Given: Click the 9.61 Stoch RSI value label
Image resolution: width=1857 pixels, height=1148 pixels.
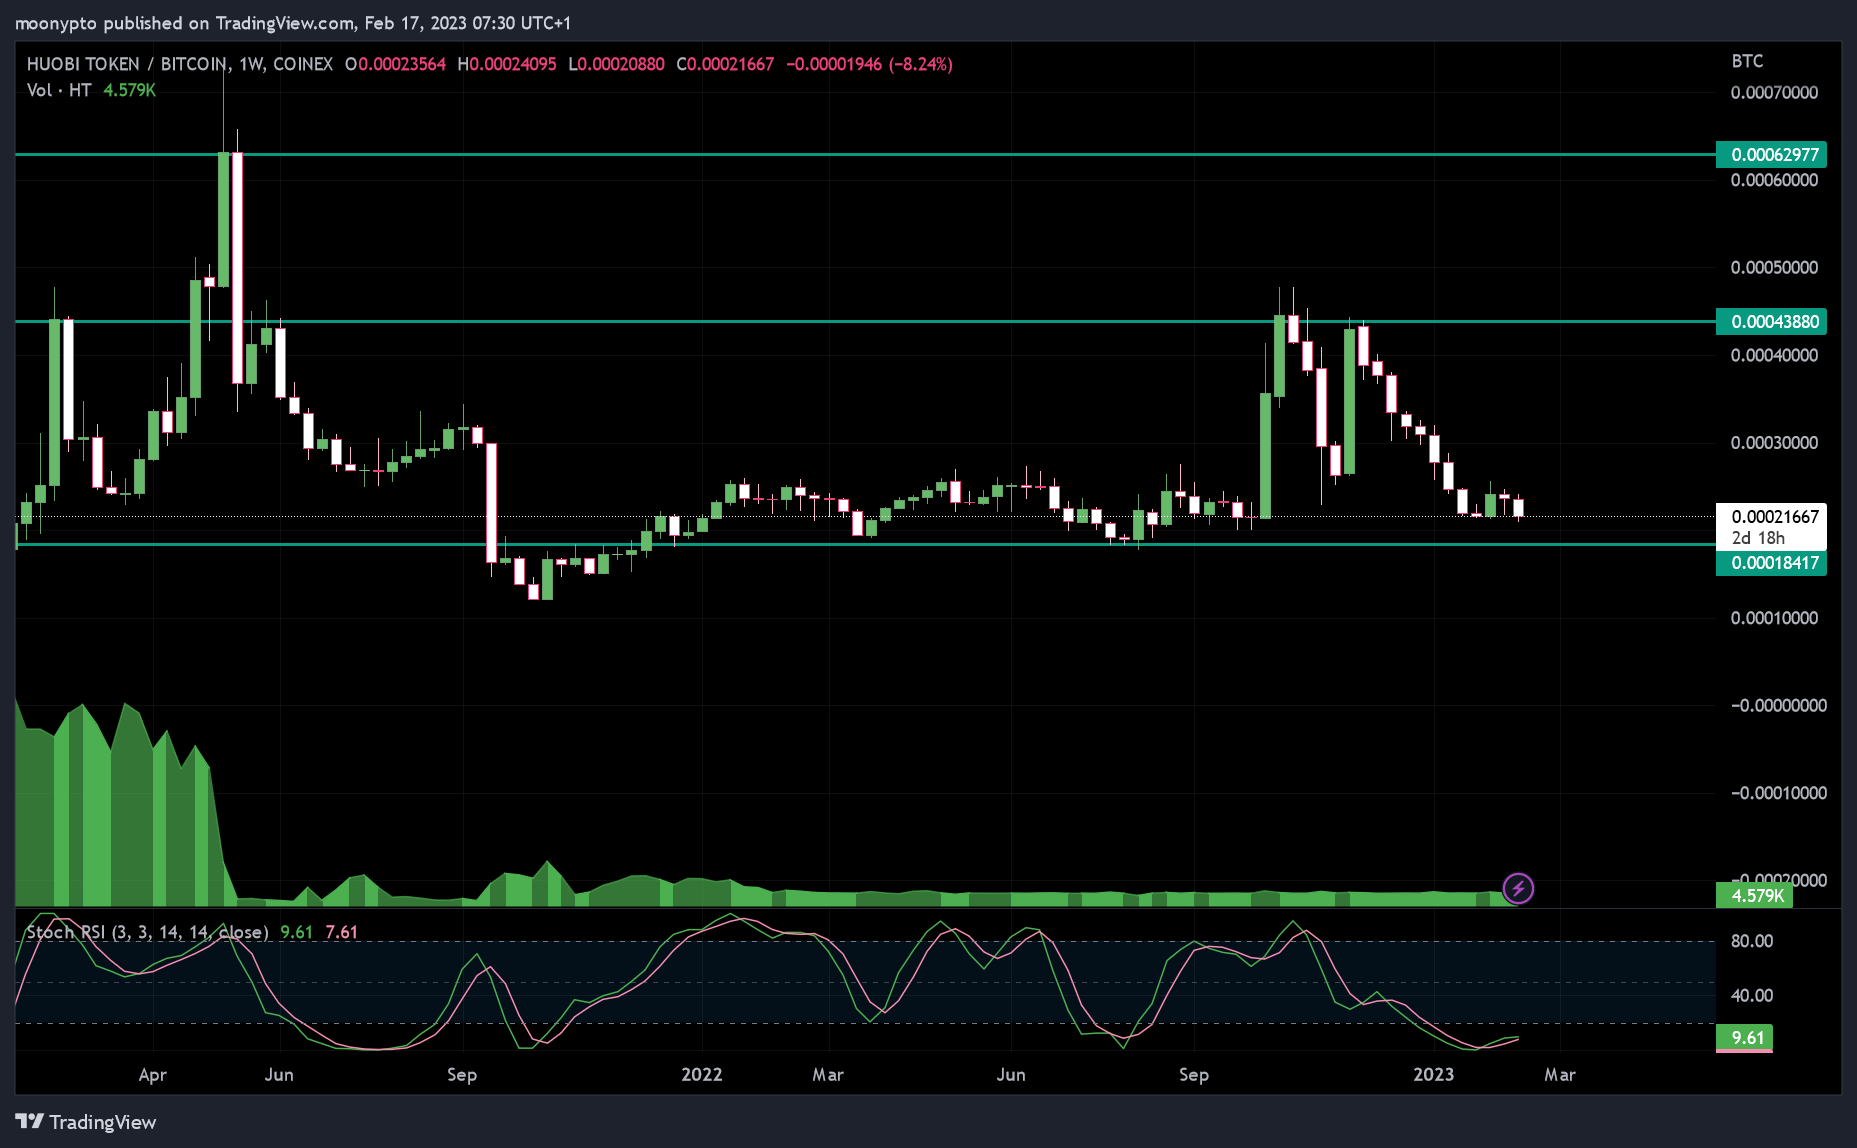Looking at the screenshot, I should (1745, 1037).
